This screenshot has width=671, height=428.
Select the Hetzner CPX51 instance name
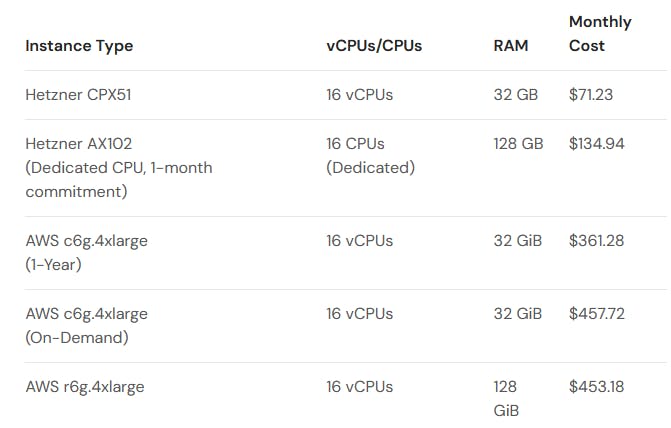coord(78,95)
